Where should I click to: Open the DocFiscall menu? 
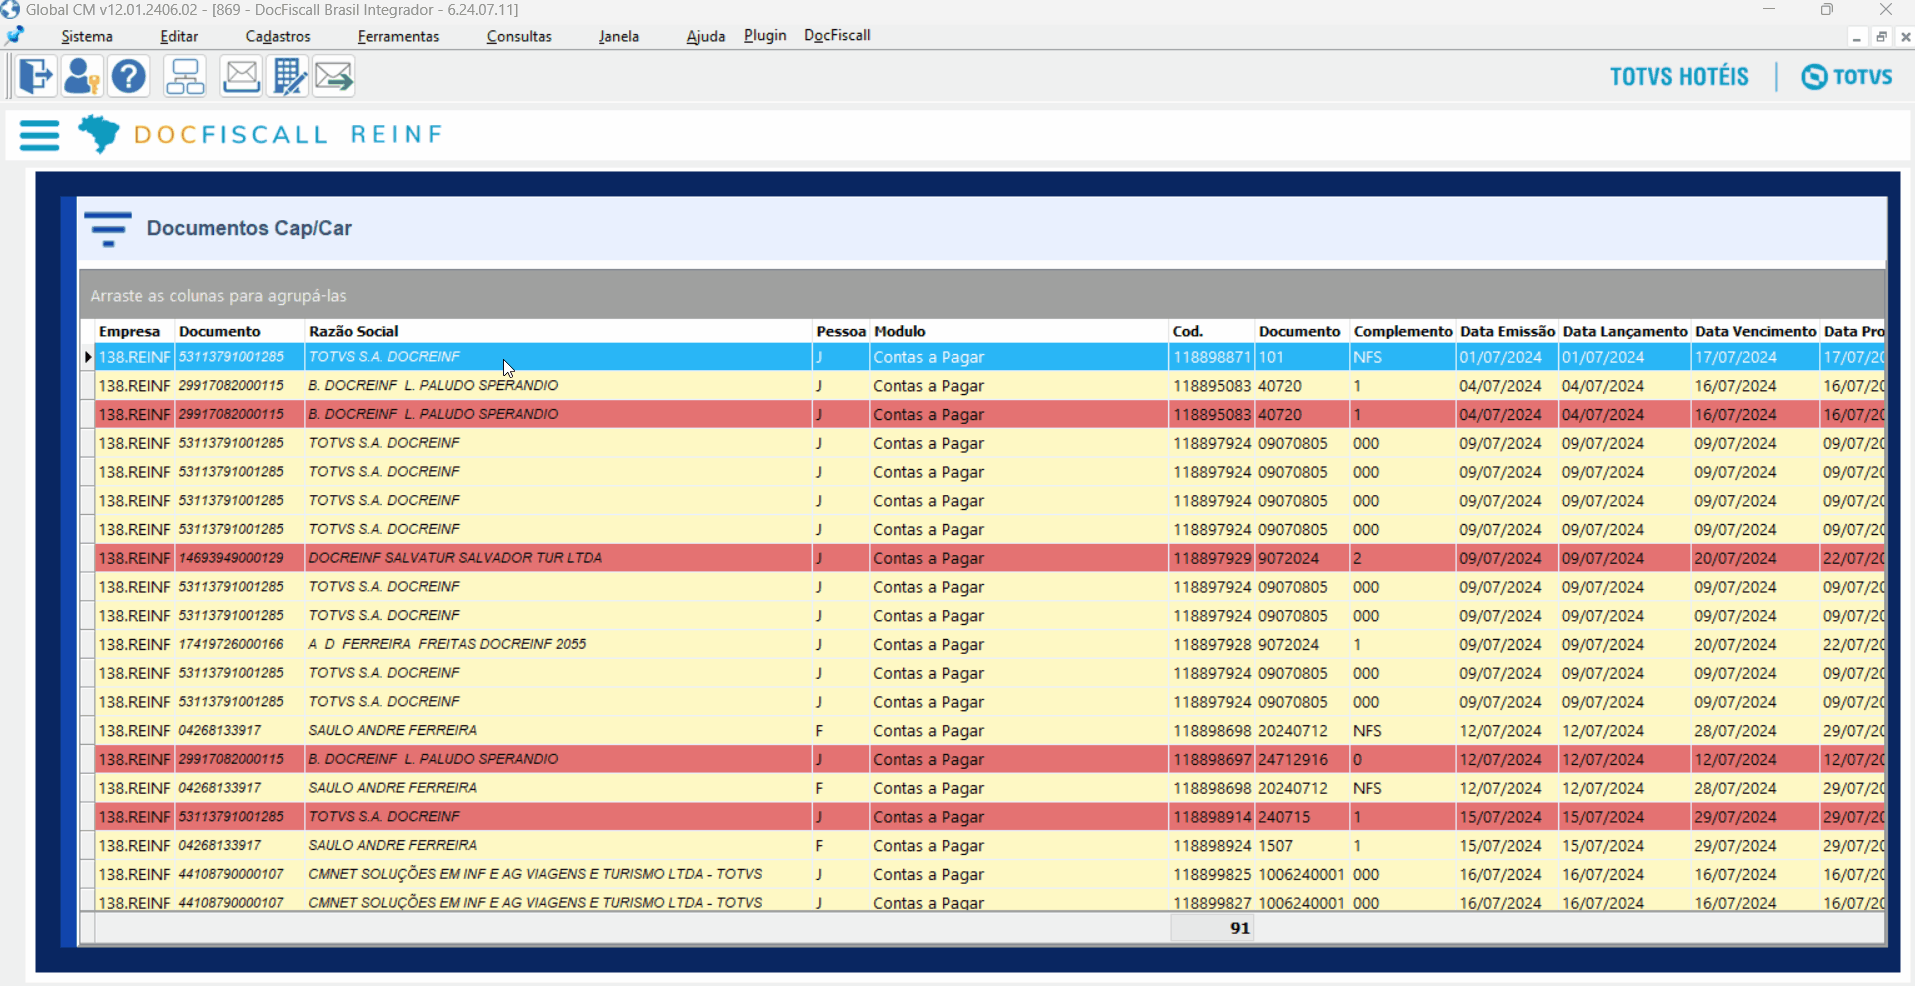pos(837,35)
